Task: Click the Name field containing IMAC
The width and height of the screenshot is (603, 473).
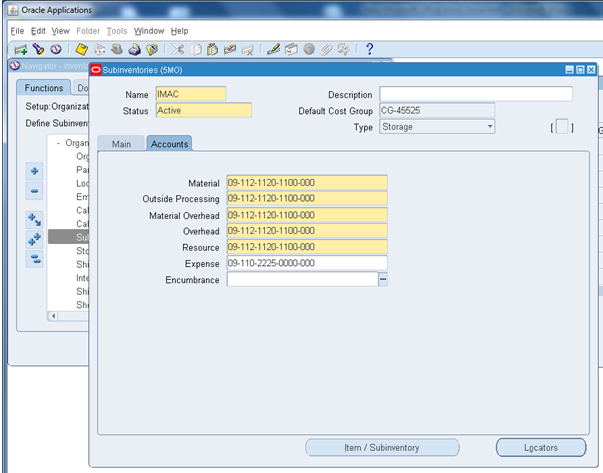Action: pyautogui.click(x=191, y=94)
